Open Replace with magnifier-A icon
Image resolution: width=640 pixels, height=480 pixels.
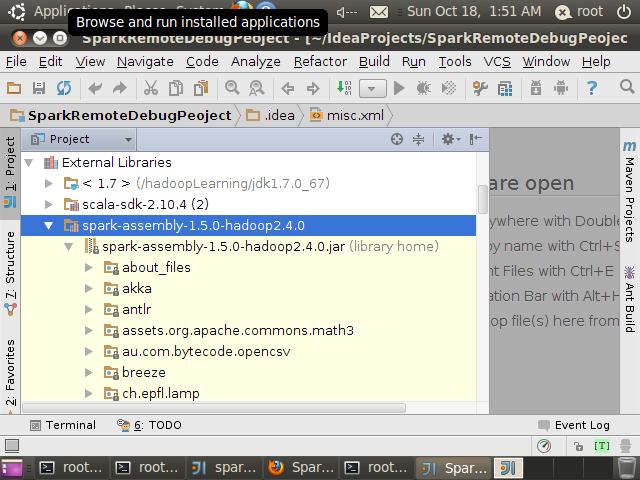[257, 88]
